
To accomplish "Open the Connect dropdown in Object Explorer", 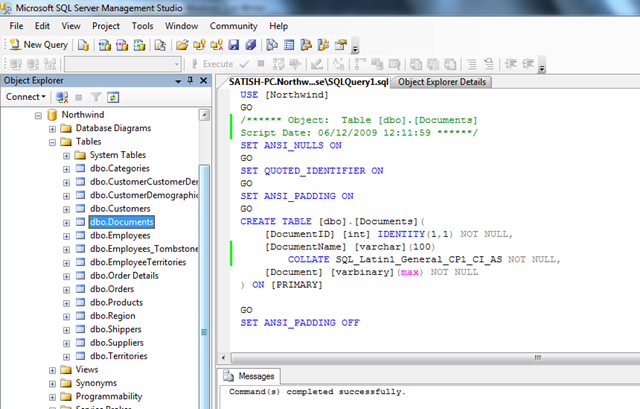I will [x=25, y=97].
